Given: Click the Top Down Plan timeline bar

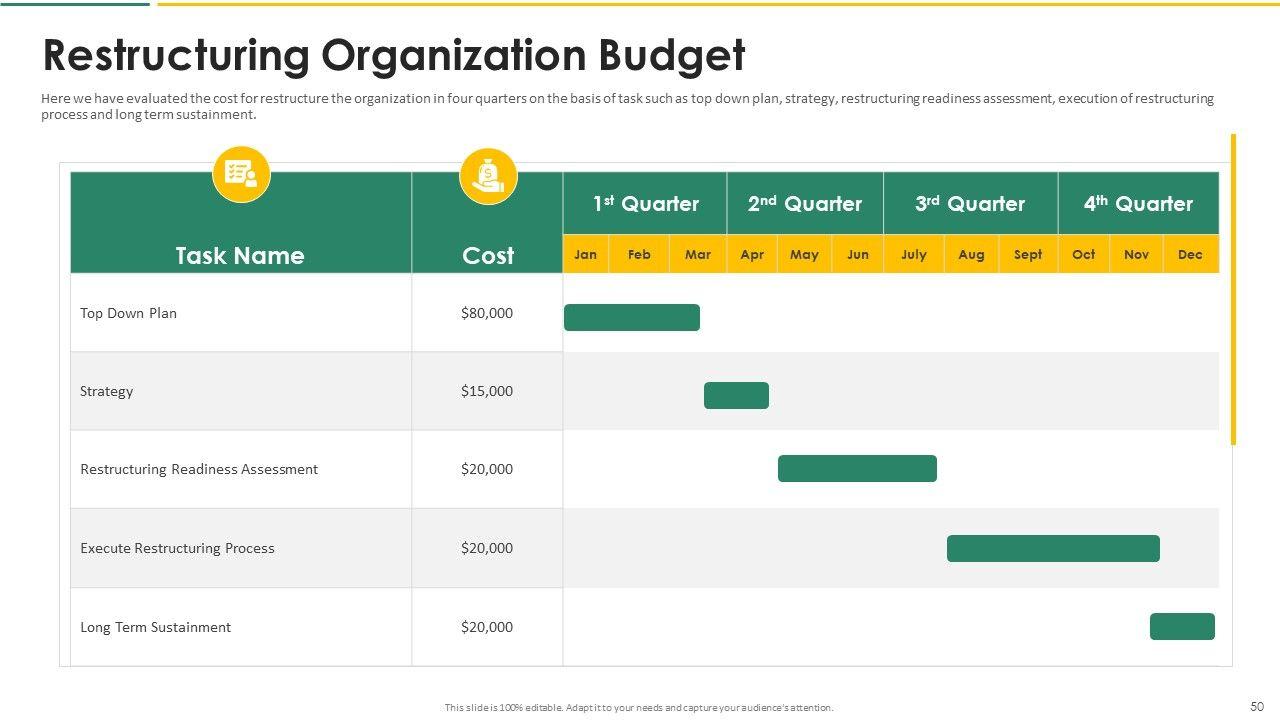Looking at the screenshot, I should click(x=631, y=317).
